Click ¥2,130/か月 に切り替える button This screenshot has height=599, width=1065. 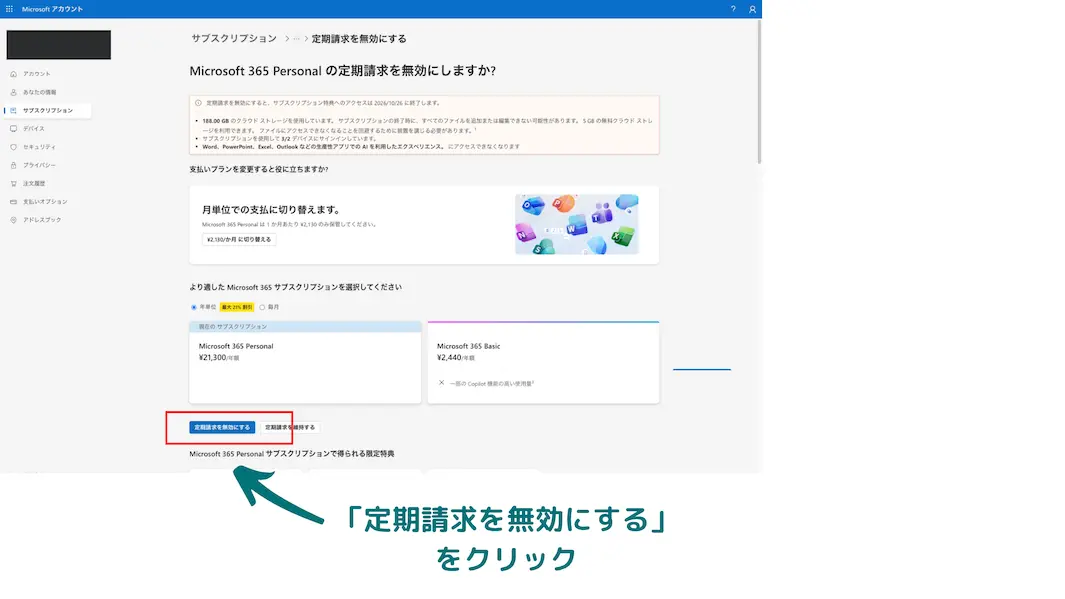[239, 240]
